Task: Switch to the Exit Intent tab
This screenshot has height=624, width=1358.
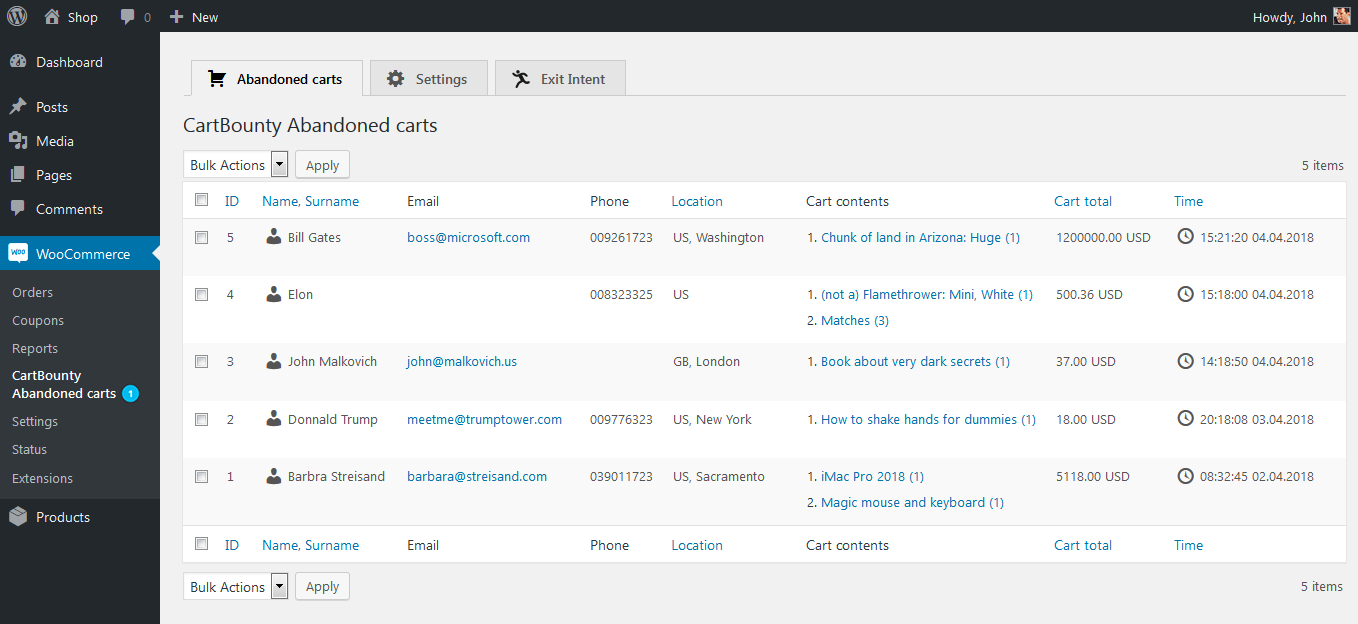Action: (560, 79)
